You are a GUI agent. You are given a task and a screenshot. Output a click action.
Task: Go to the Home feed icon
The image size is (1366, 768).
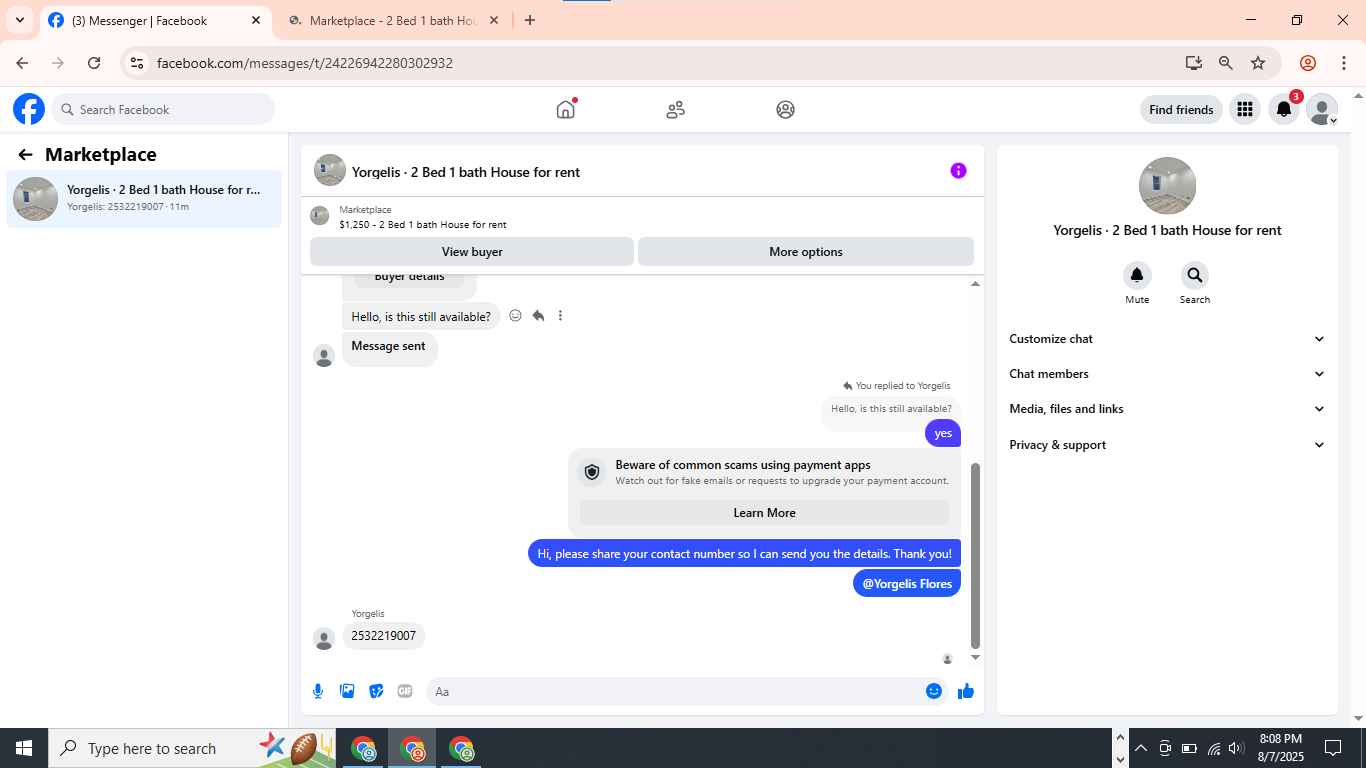[x=566, y=109]
